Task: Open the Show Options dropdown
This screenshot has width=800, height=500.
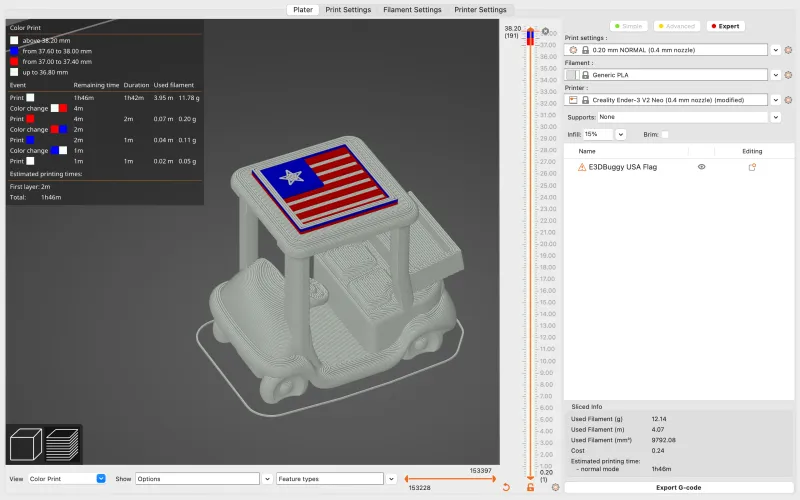Action: 267,479
